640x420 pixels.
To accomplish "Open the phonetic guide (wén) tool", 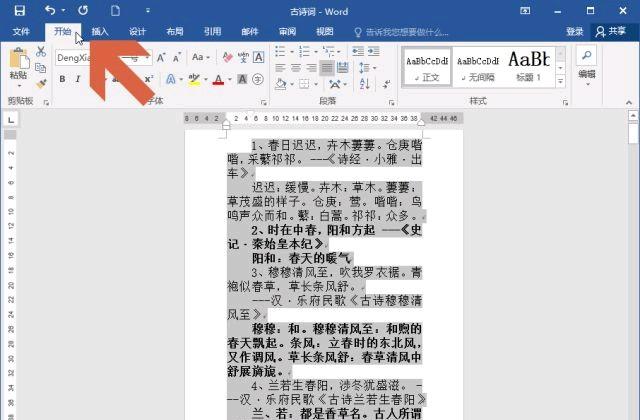I will [x=243, y=58].
